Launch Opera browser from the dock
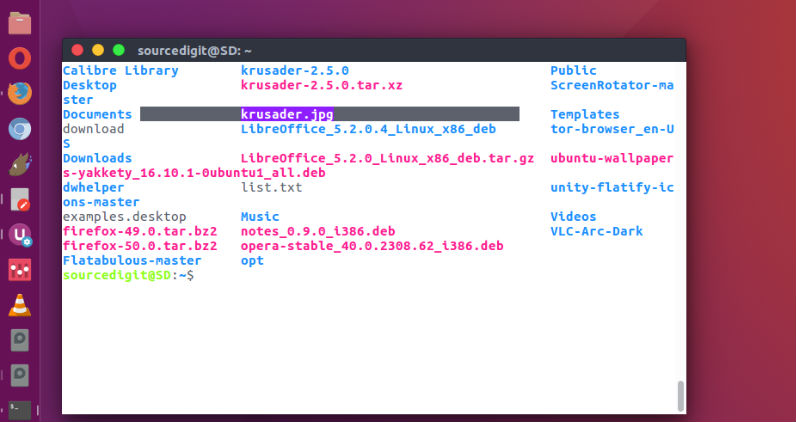This screenshot has width=796, height=422. tap(20, 58)
